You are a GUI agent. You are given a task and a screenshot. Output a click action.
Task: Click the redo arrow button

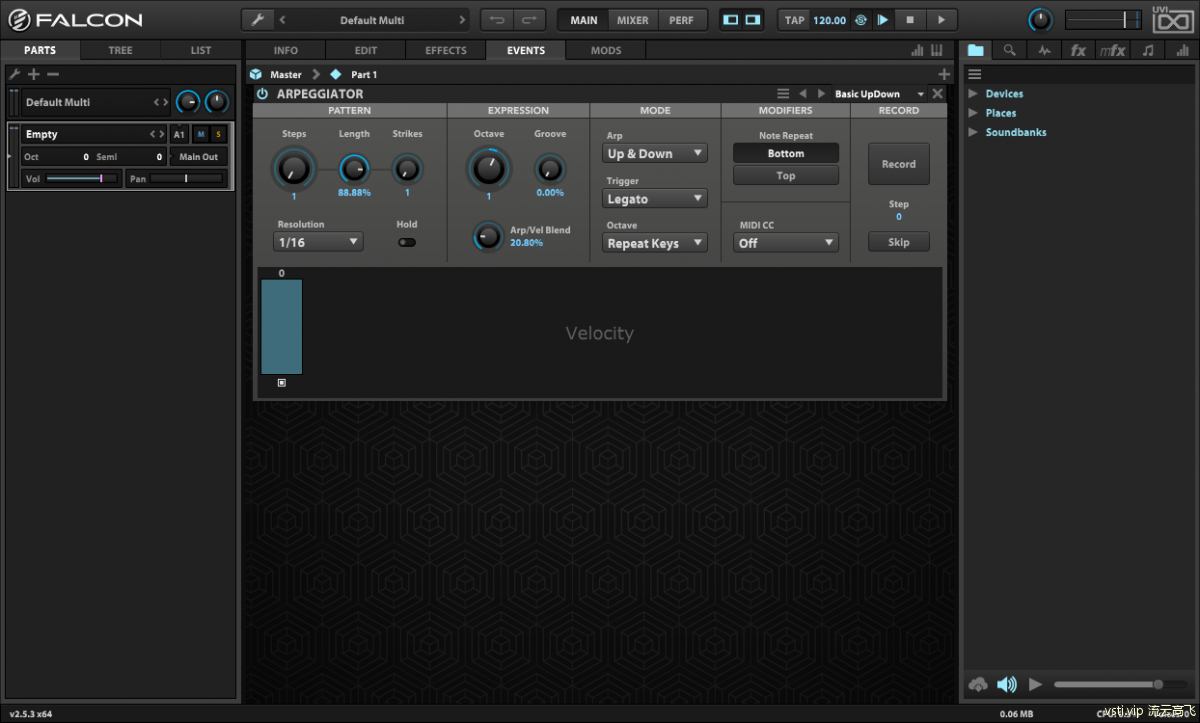click(x=529, y=20)
